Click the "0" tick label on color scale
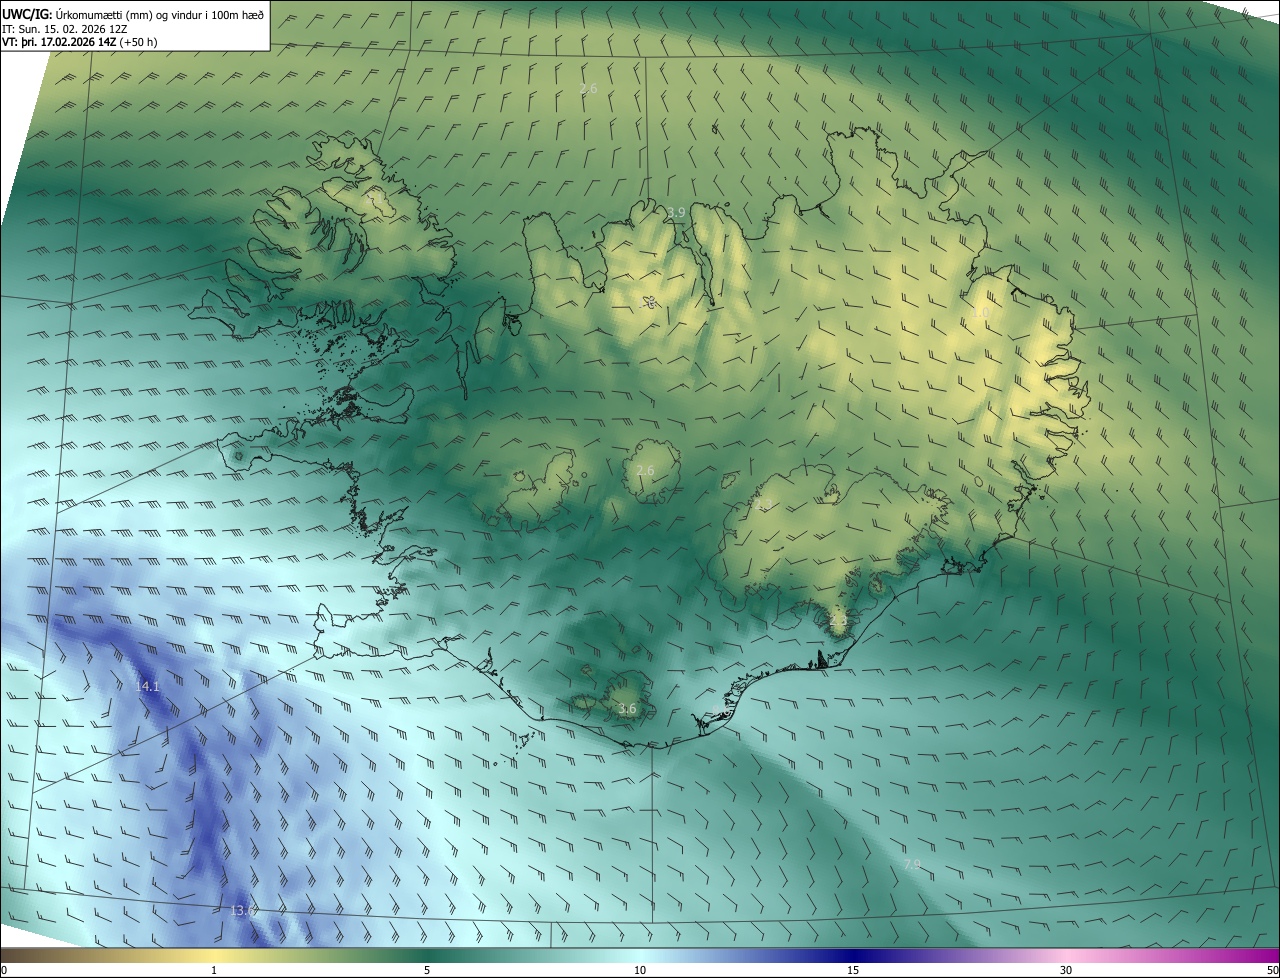Viewport: 1280px width, 978px height. (x=4, y=970)
